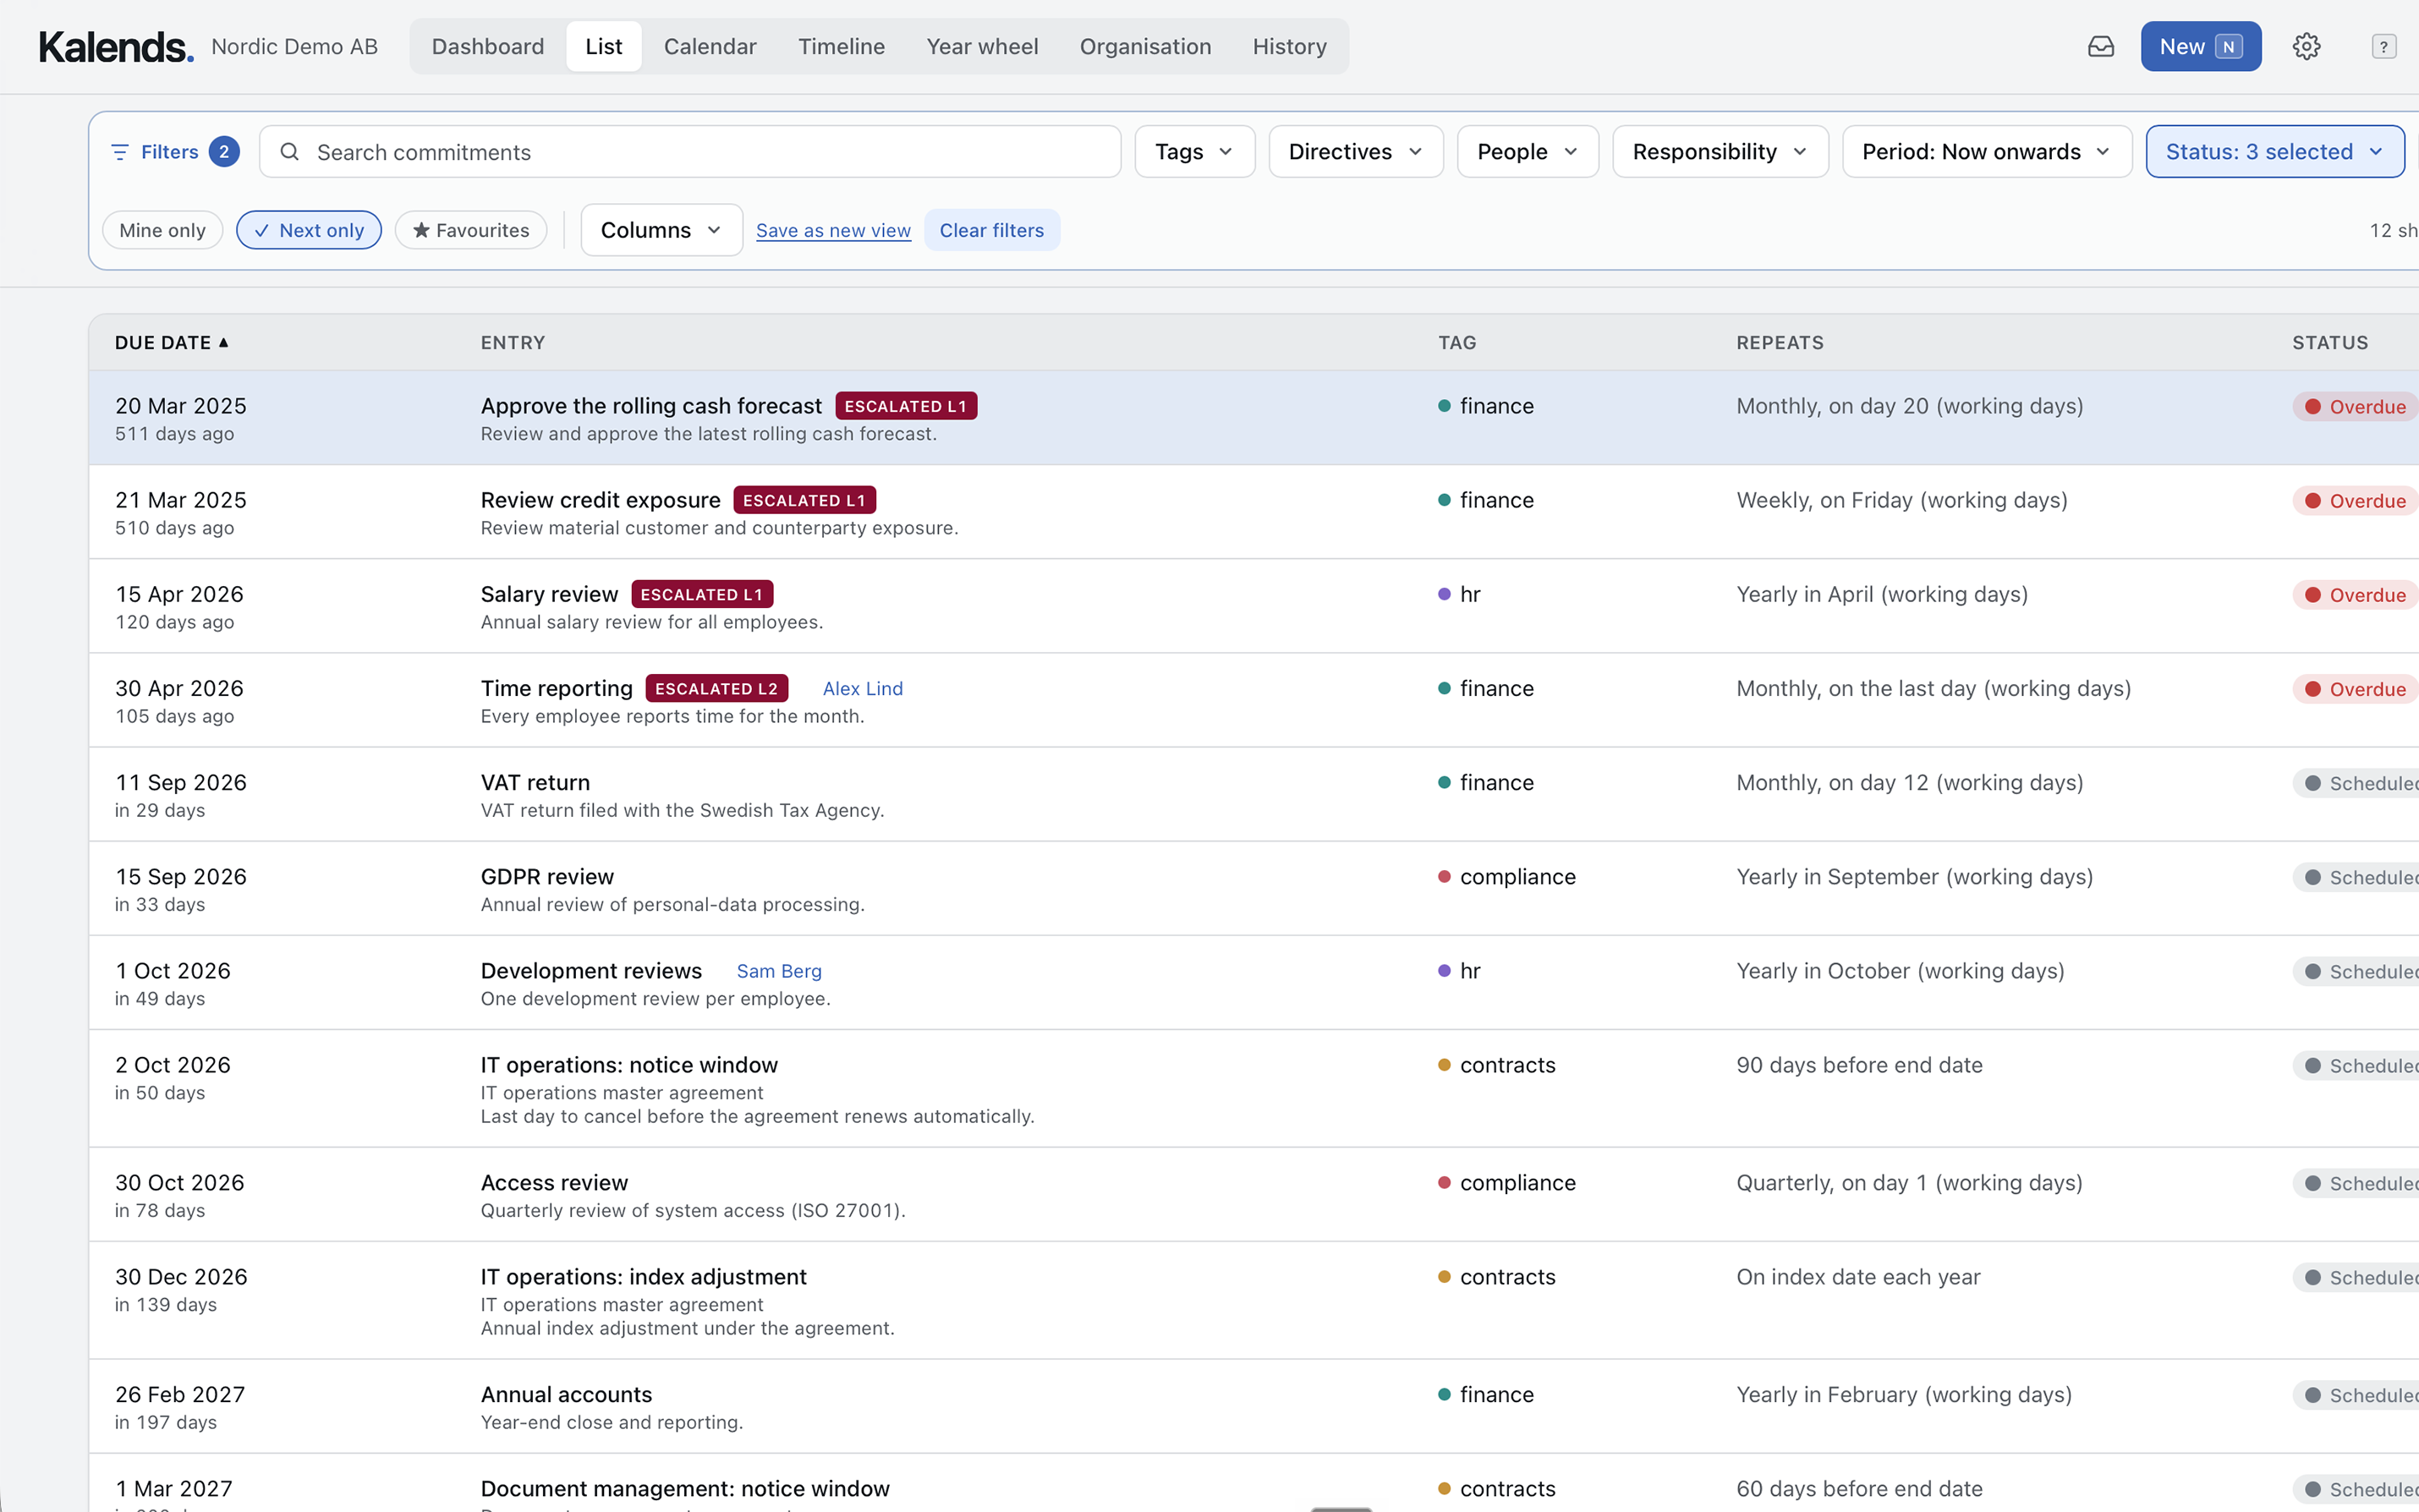Click the search magnifier icon
The width and height of the screenshot is (2419, 1512).
(x=289, y=152)
